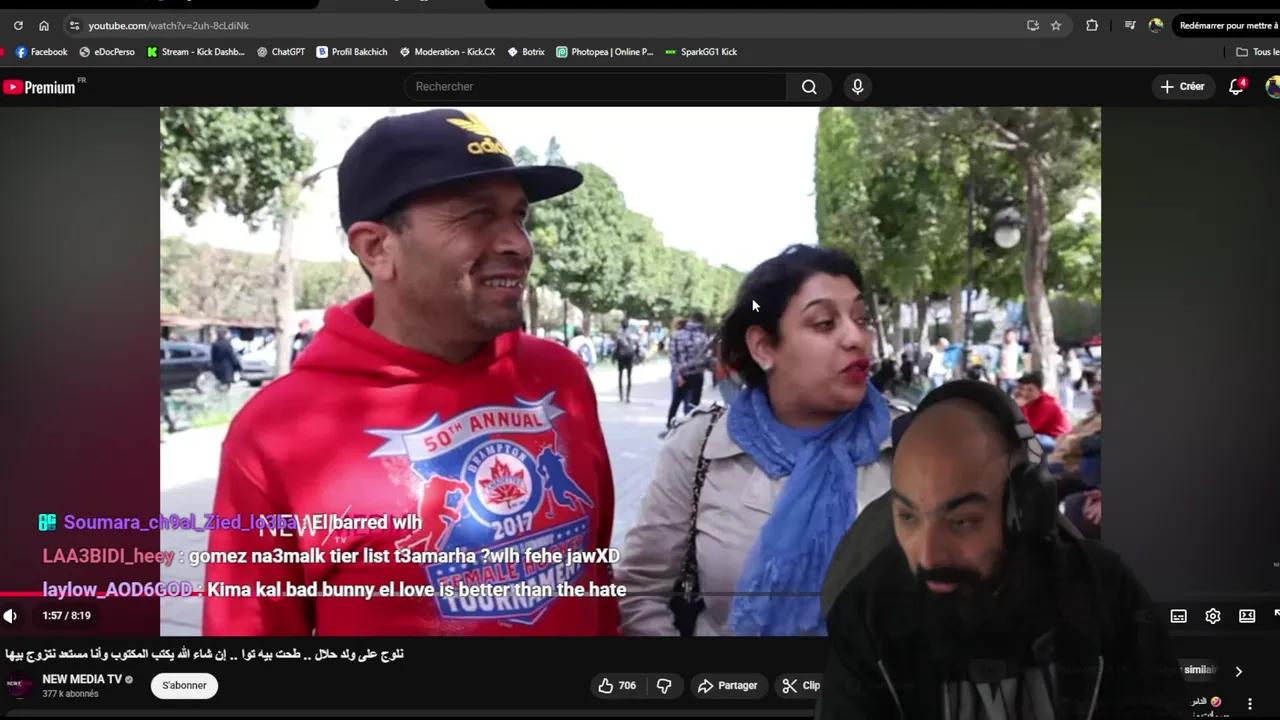Open the all bookmarks folder
1280x720 pixels.
pyautogui.click(x=1257, y=52)
